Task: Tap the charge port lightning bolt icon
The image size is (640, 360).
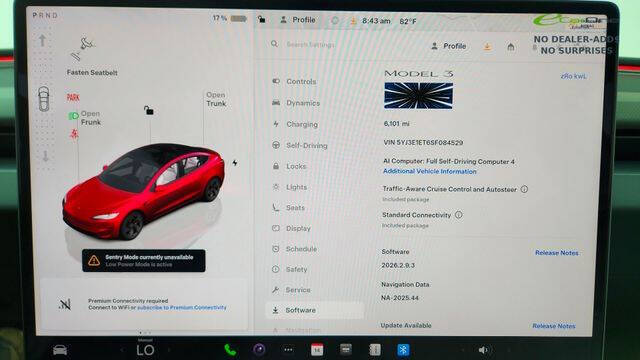Action: click(x=235, y=162)
